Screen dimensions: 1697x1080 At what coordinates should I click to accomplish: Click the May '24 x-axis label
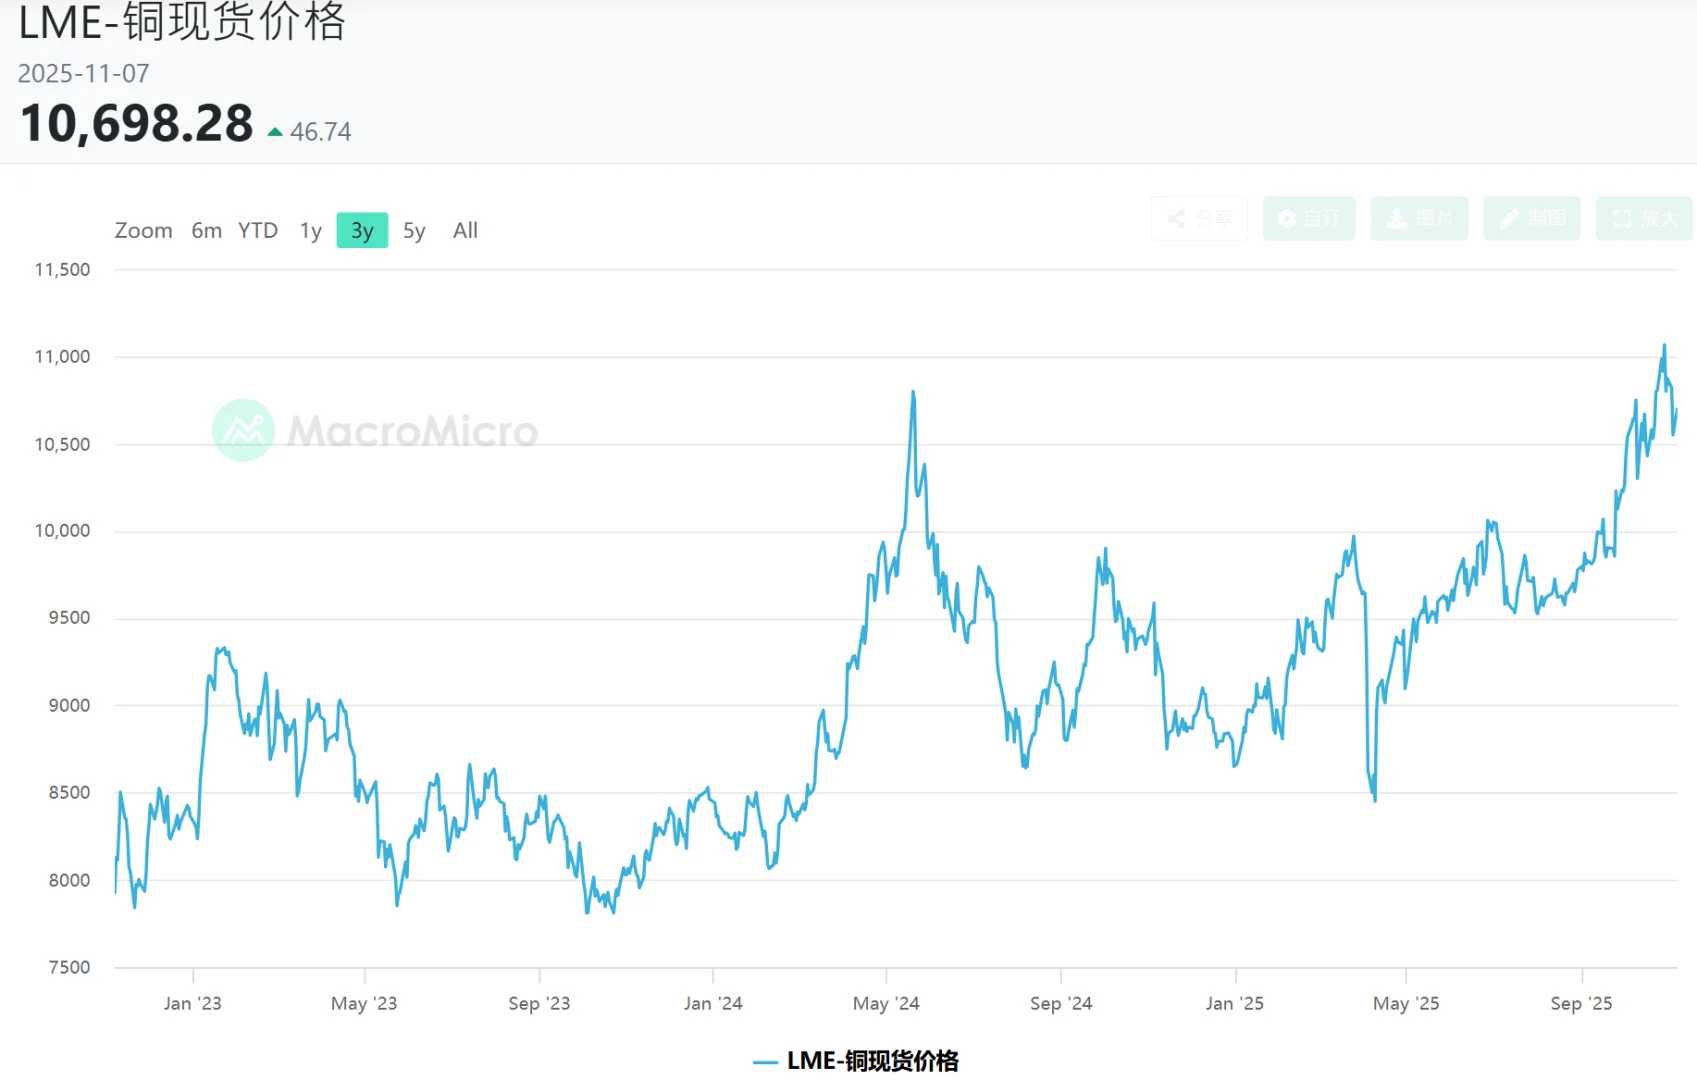[x=886, y=1003]
